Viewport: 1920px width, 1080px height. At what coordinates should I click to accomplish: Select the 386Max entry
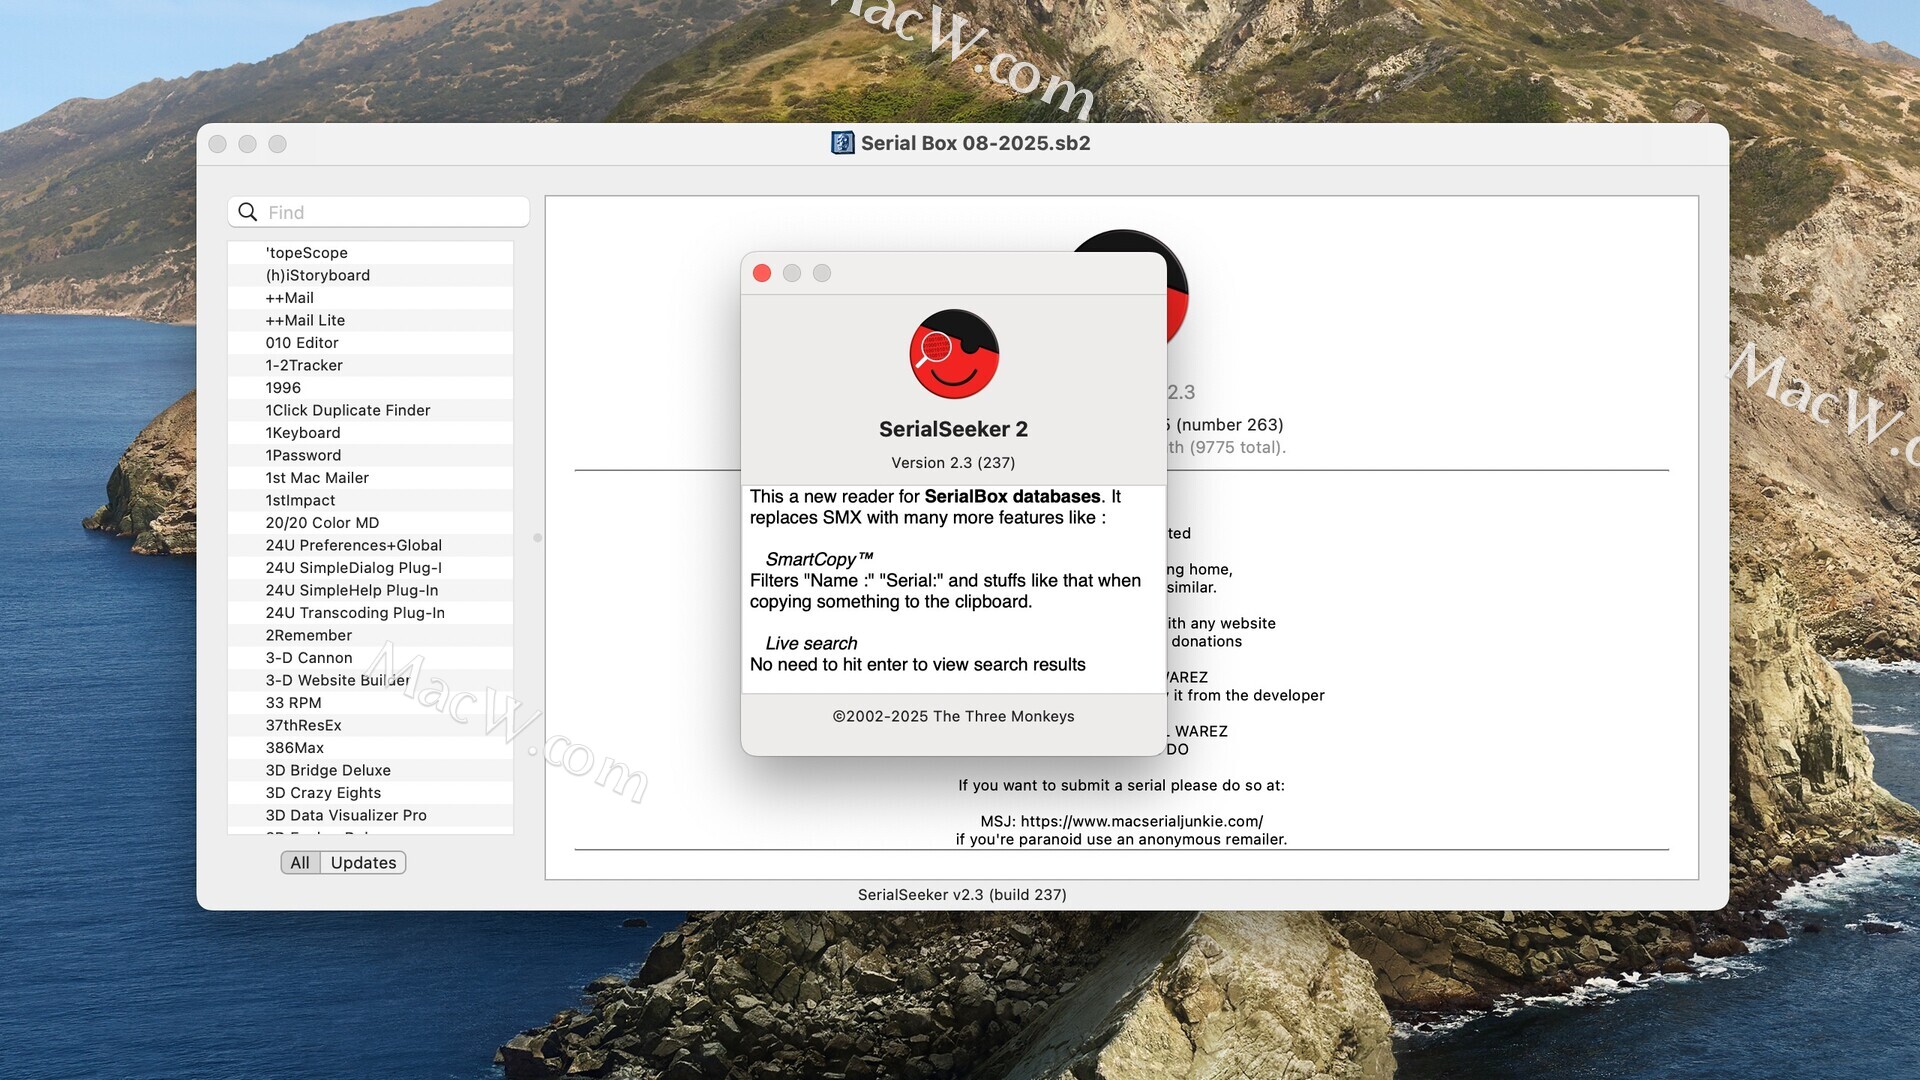click(371, 748)
